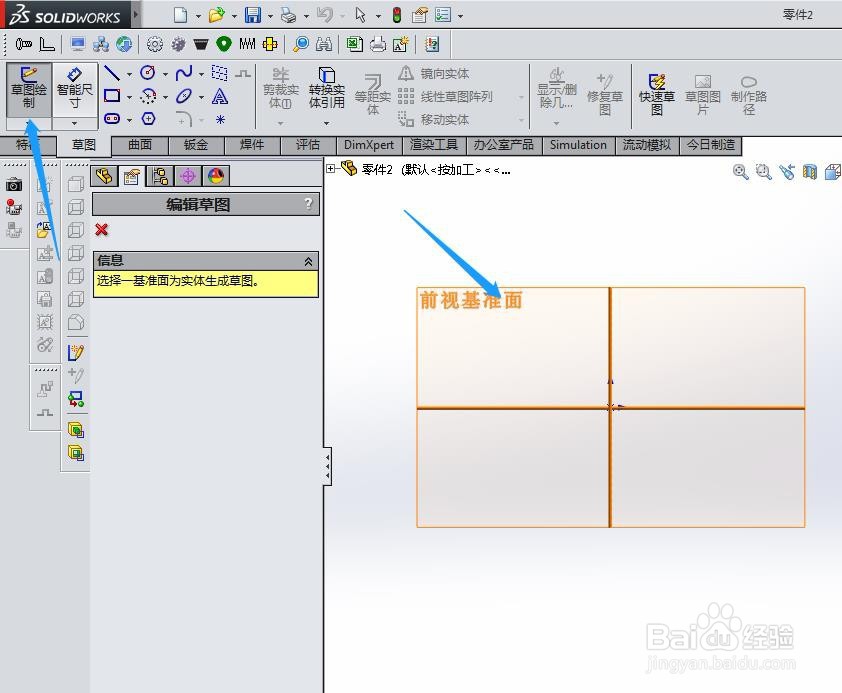
Task: Select the Circle sketch tool
Action: tap(148, 72)
